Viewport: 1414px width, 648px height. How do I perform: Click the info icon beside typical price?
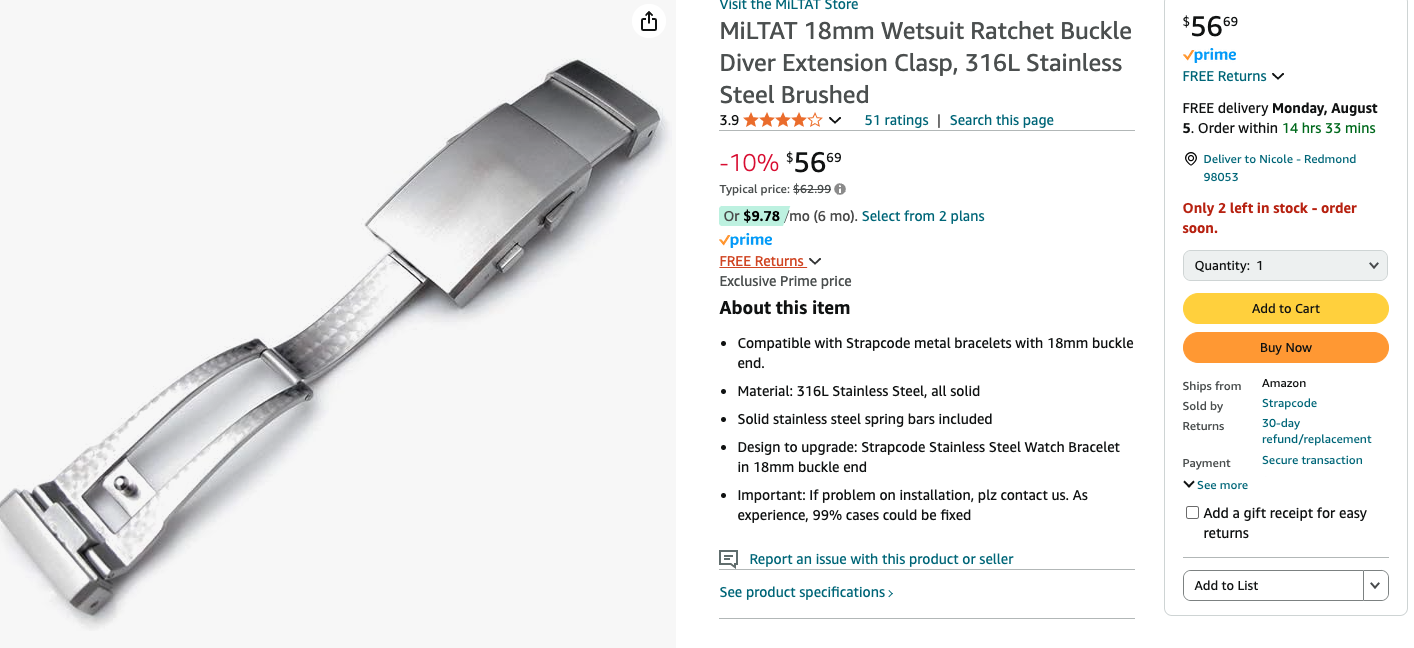[840, 189]
